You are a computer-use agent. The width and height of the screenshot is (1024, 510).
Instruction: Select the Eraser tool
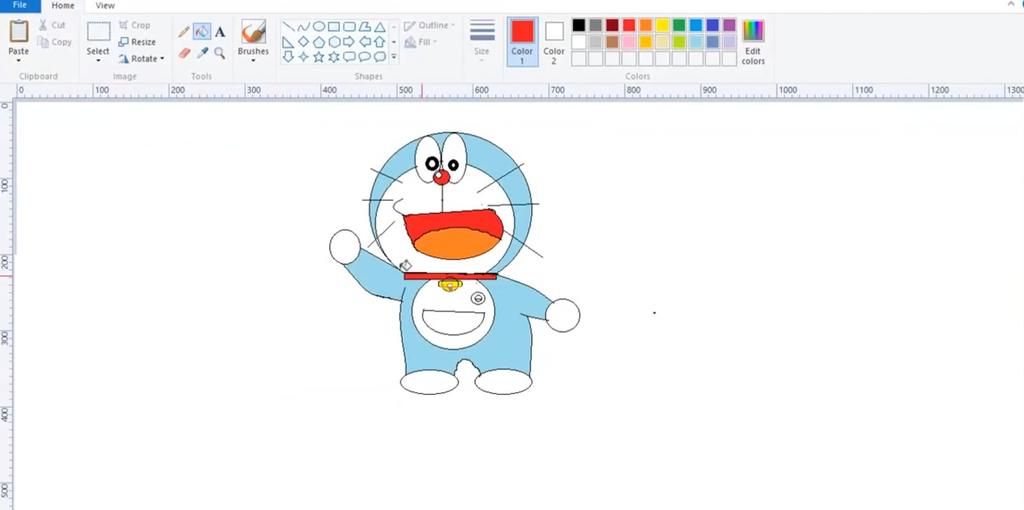tap(184, 53)
